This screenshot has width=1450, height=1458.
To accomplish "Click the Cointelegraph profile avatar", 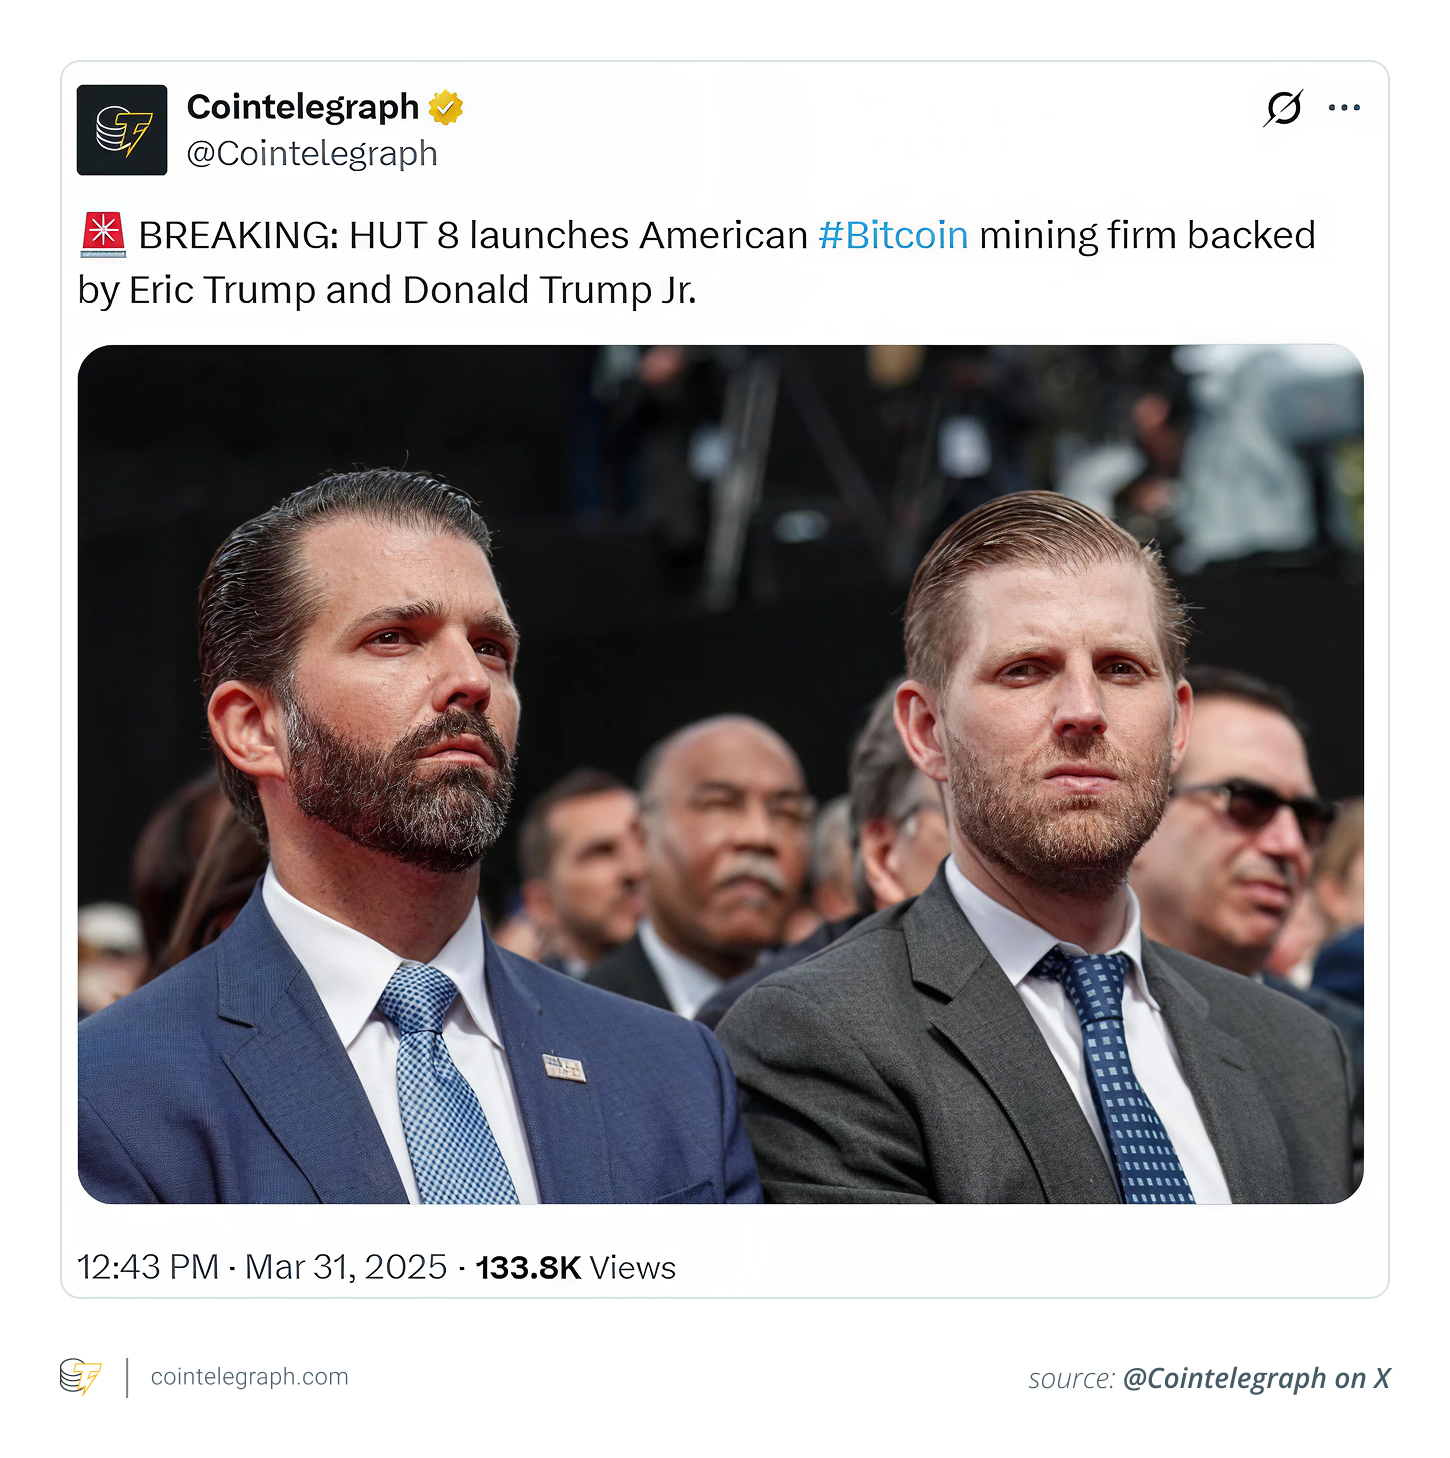I will click(122, 130).
